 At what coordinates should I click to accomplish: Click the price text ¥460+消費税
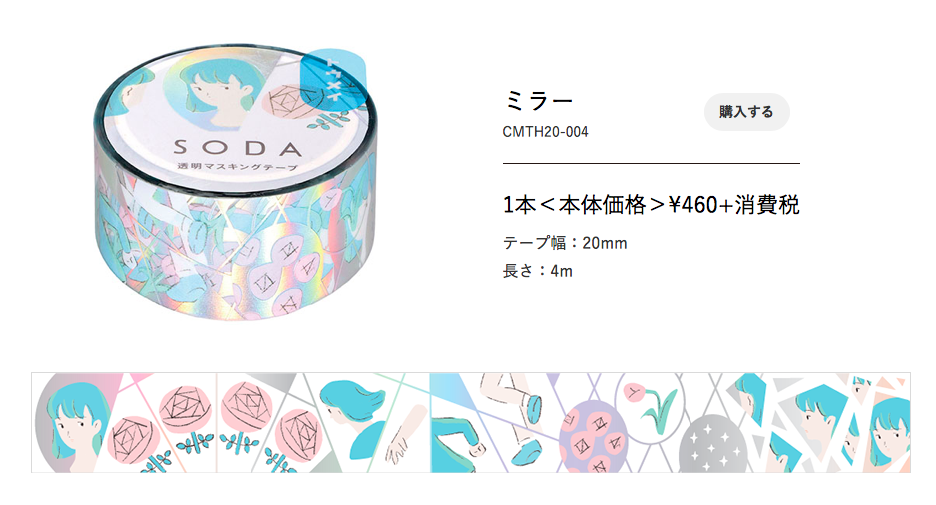coord(734,205)
